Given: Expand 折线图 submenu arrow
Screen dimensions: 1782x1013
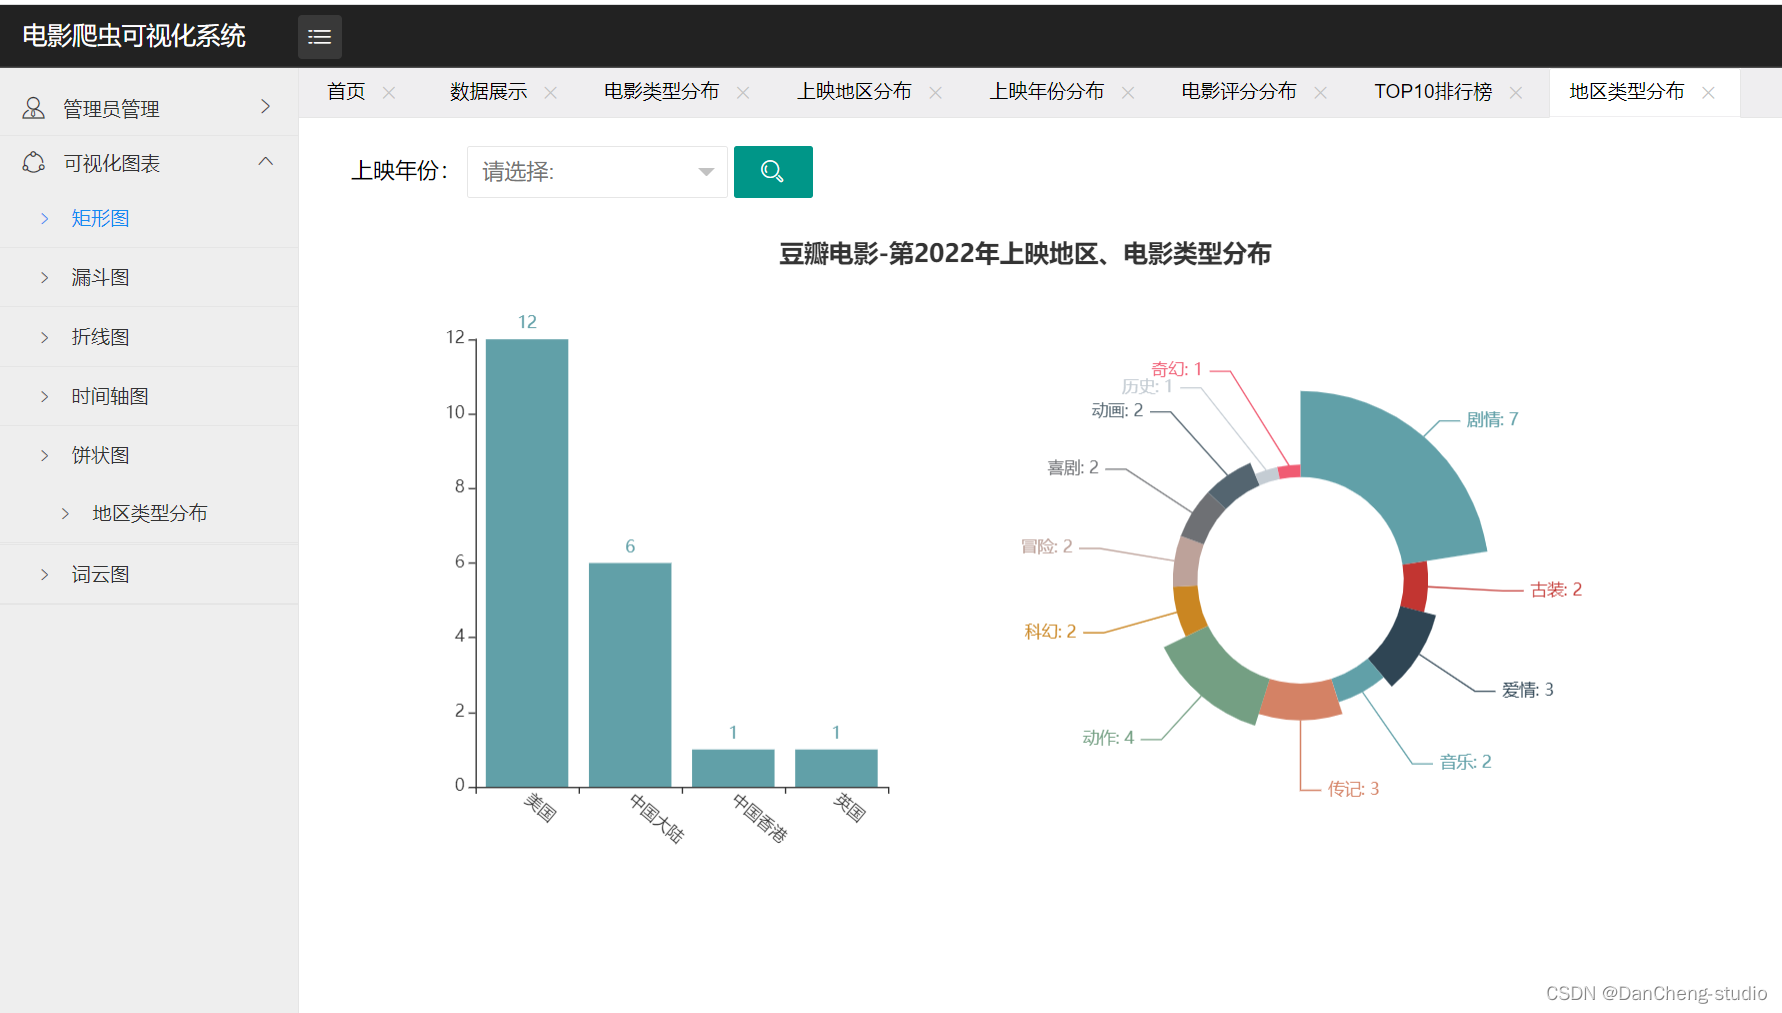Looking at the screenshot, I should tap(44, 337).
